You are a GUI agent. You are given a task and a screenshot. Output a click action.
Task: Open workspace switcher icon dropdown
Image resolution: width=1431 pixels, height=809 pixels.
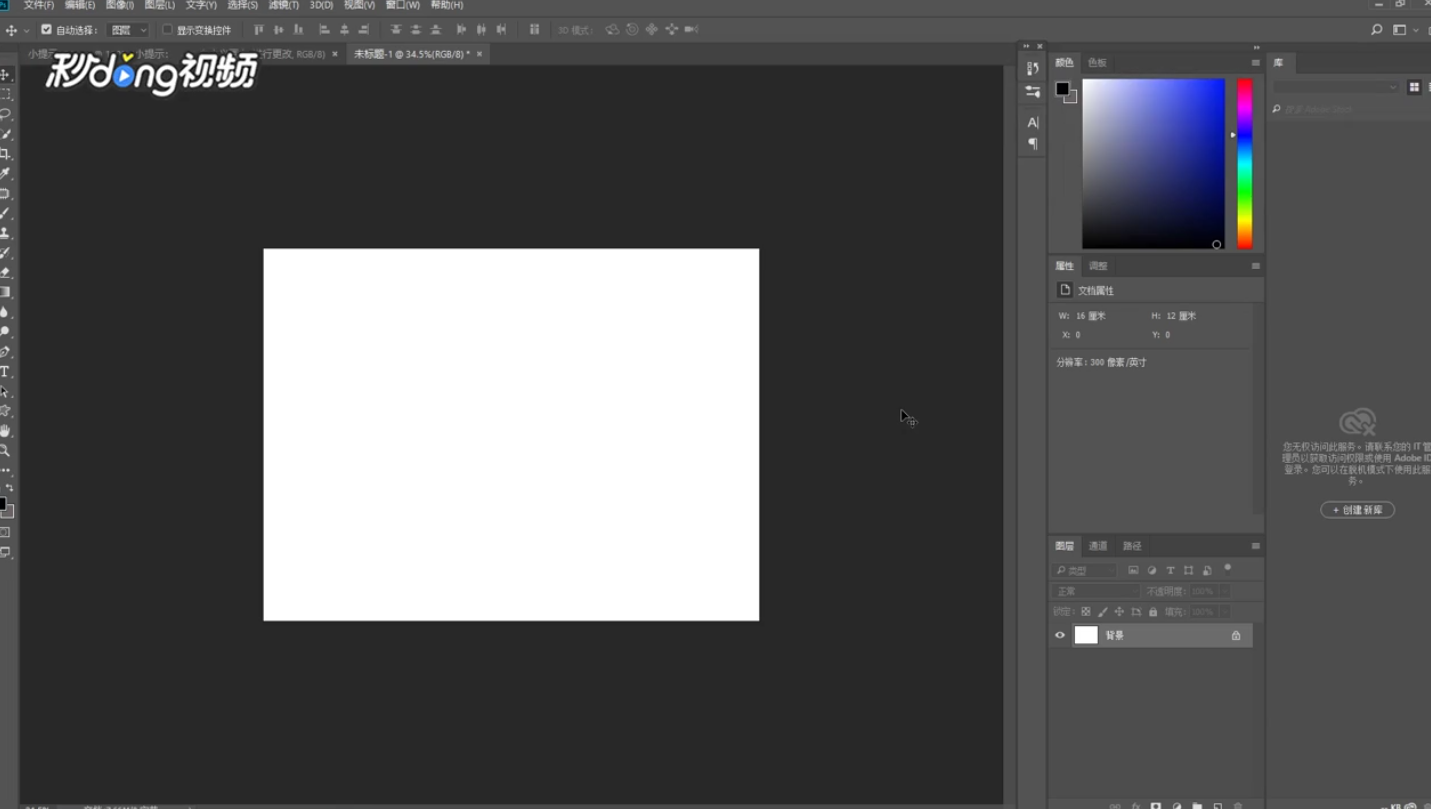[x=1404, y=30]
